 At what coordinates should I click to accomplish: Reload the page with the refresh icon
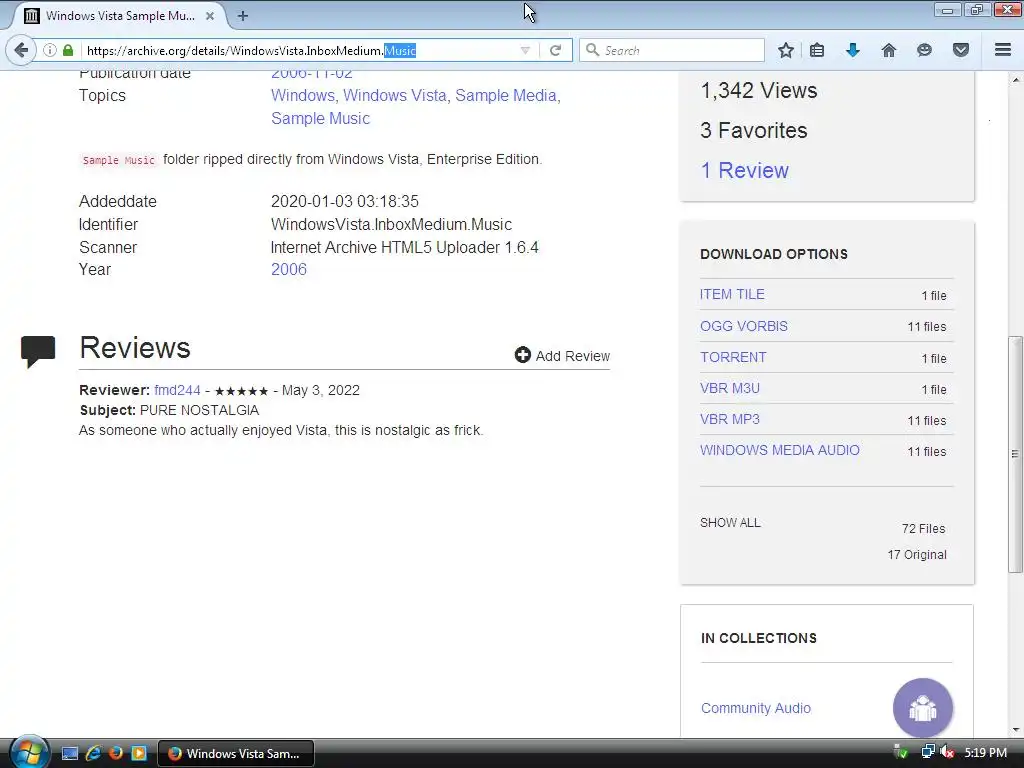coord(555,50)
